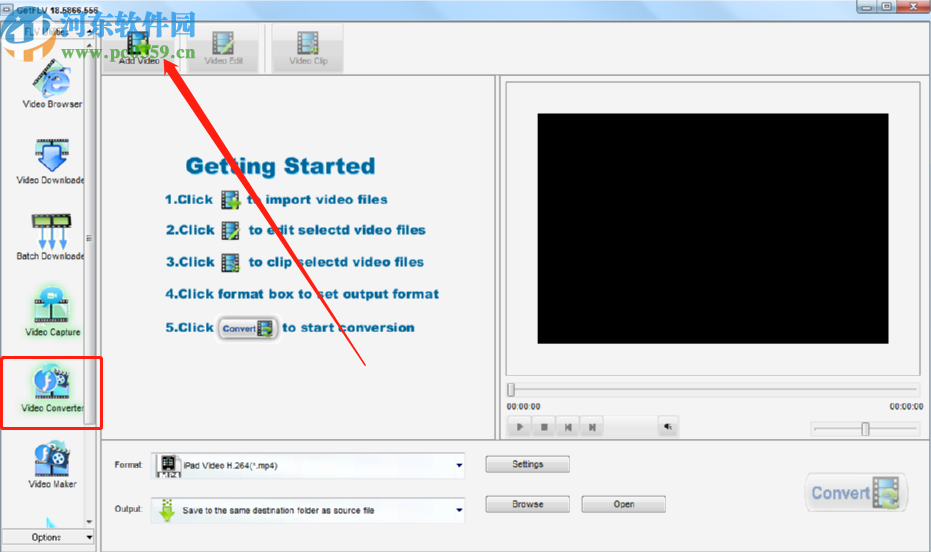
Task: Click the end time 00:00:00 label
Action: 906,407
